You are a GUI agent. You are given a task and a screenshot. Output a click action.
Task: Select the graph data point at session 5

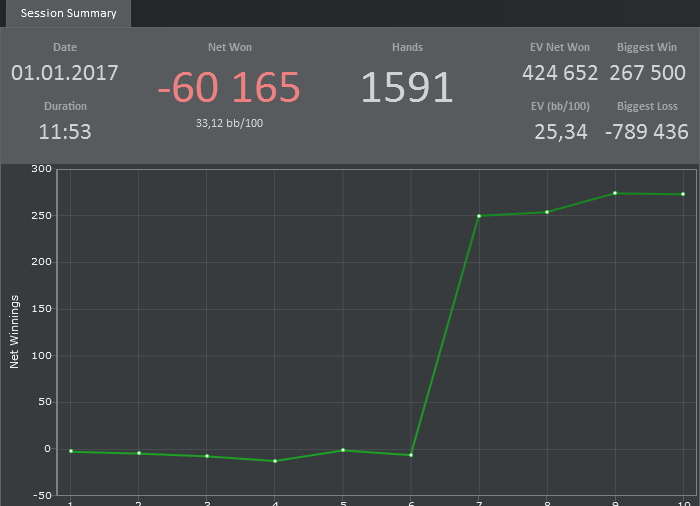(x=343, y=450)
